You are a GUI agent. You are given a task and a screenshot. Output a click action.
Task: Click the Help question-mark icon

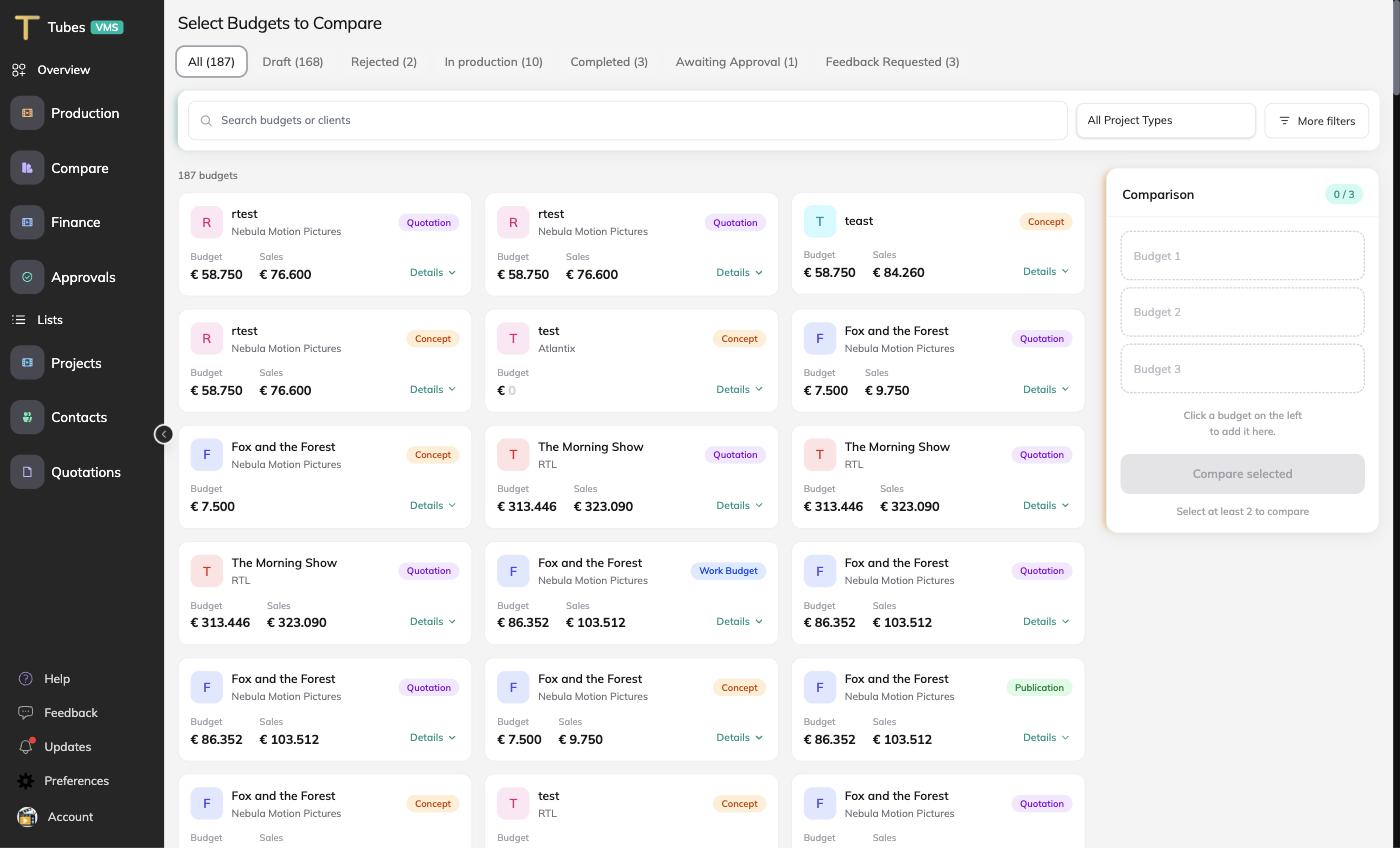pos(26,679)
